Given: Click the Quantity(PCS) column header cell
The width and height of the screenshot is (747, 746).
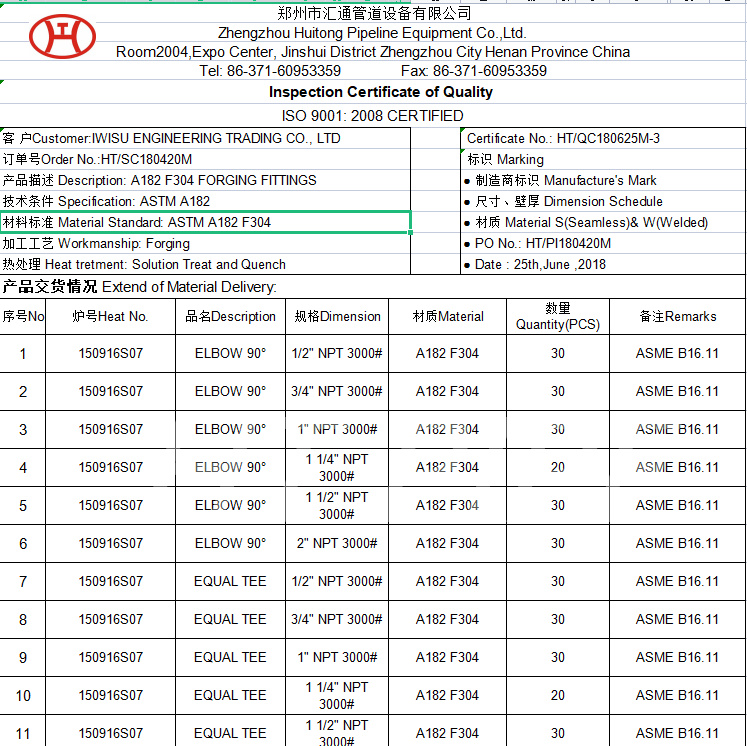Looking at the screenshot, I should coord(558,316).
